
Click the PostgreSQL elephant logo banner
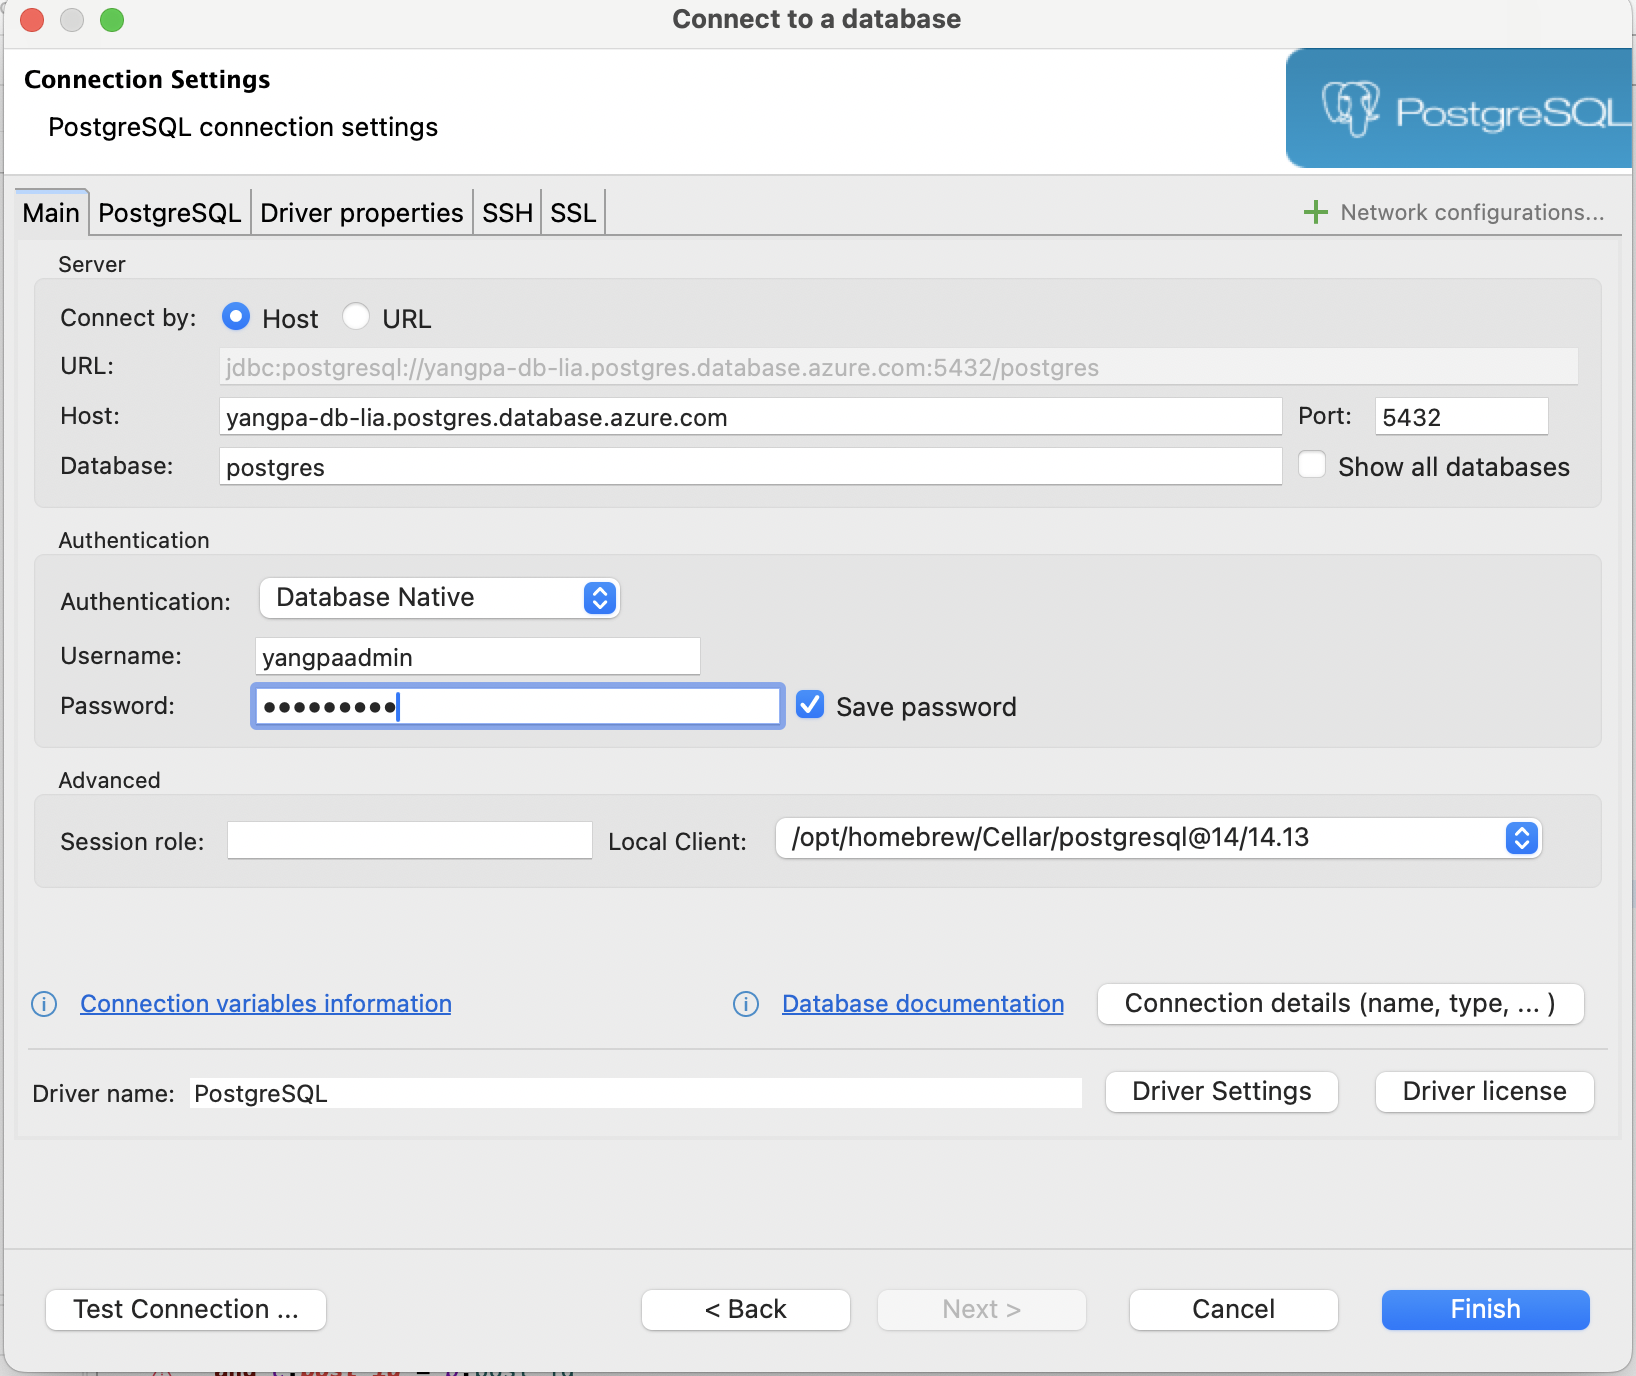pyautogui.click(x=1460, y=108)
